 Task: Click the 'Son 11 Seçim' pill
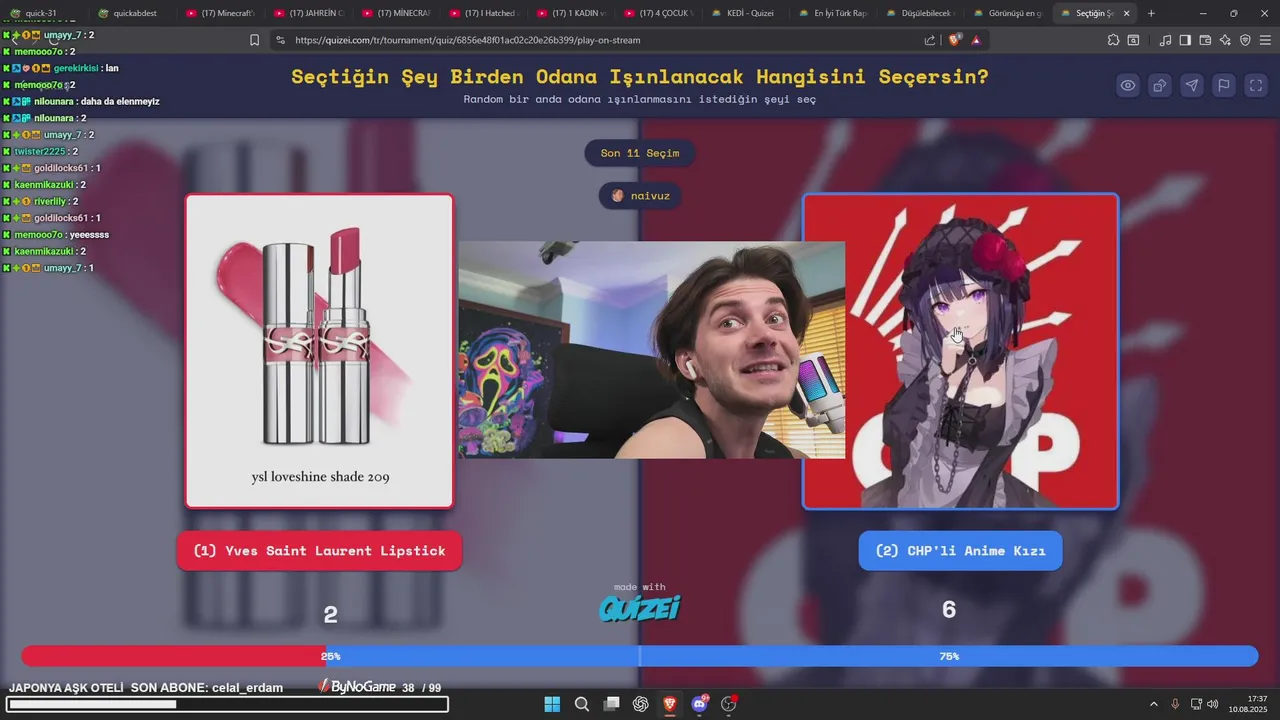pos(640,153)
